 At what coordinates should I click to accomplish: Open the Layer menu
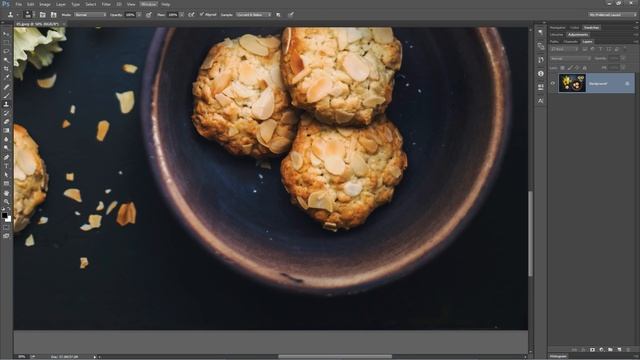tap(61, 4)
